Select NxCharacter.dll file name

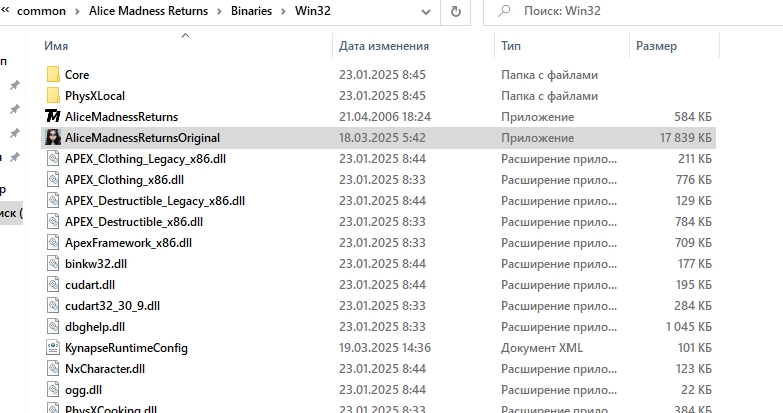tap(105, 369)
